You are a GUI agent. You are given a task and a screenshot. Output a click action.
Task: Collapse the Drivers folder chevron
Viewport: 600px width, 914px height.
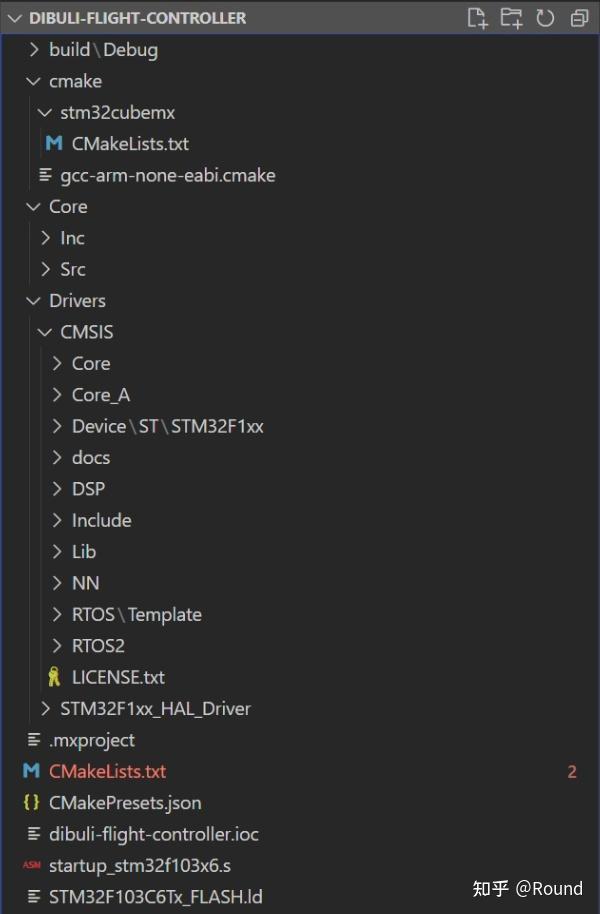point(33,300)
